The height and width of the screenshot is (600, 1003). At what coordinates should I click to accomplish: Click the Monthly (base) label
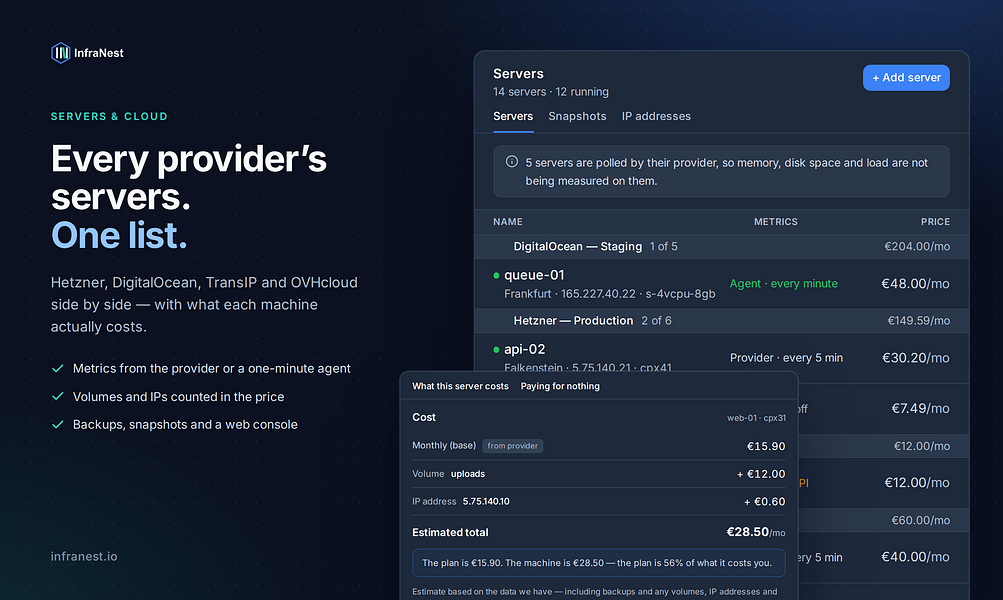[444, 445]
